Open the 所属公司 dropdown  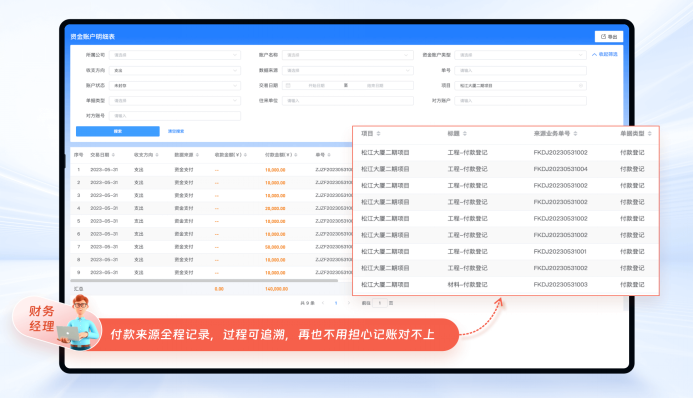[175, 55]
